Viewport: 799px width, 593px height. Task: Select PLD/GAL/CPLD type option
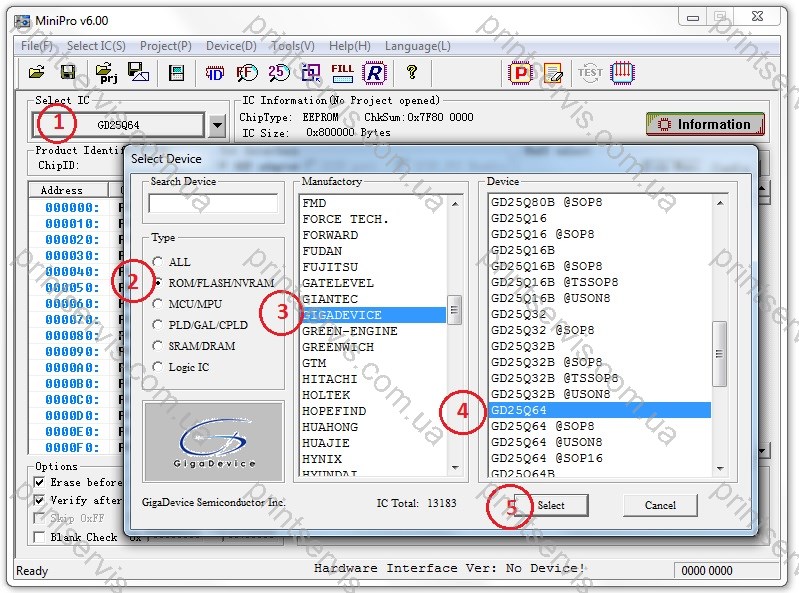pos(158,325)
